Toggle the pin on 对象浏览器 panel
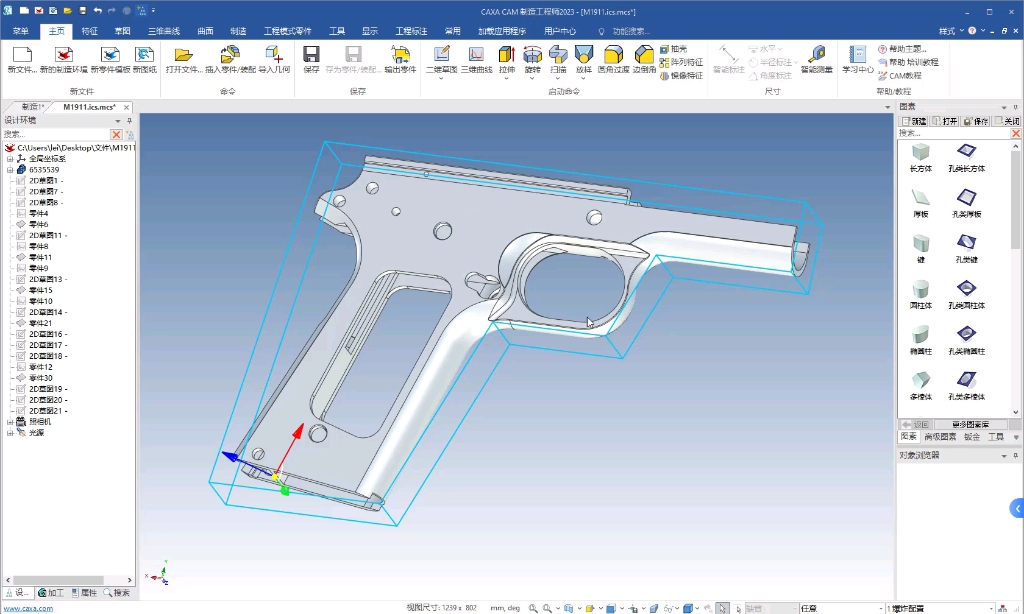 pyautogui.click(x=1016, y=455)
